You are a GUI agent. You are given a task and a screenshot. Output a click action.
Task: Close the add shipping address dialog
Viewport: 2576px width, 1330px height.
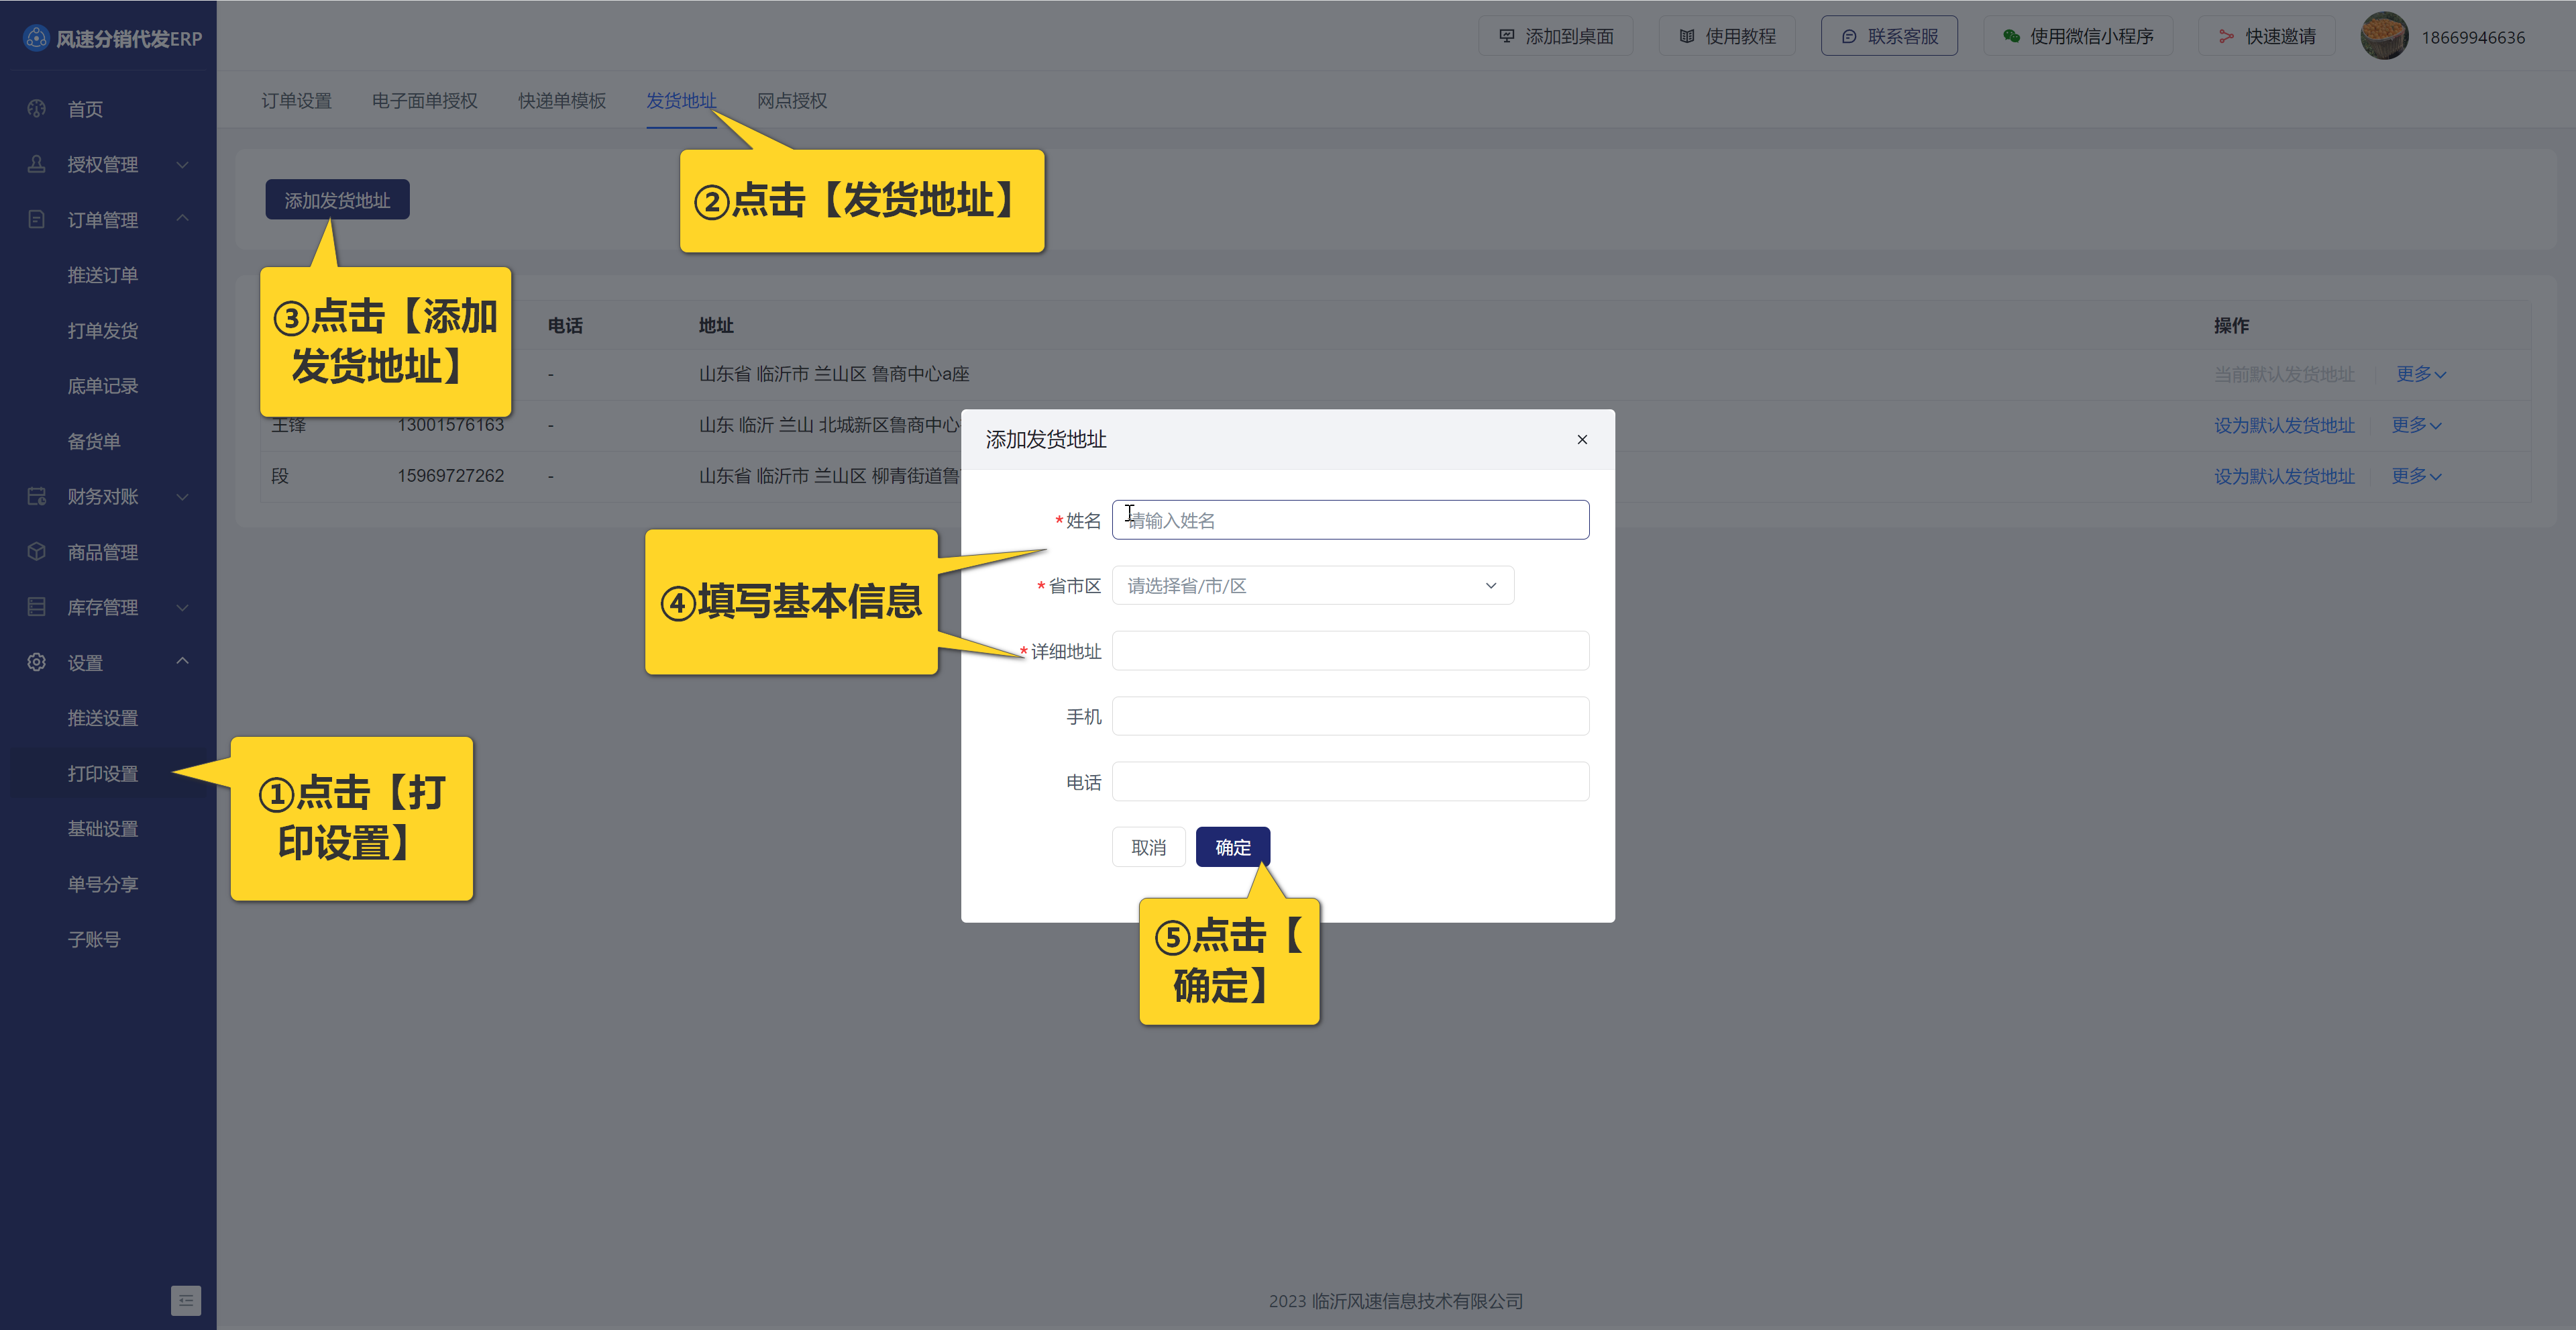coord(1582,439)
